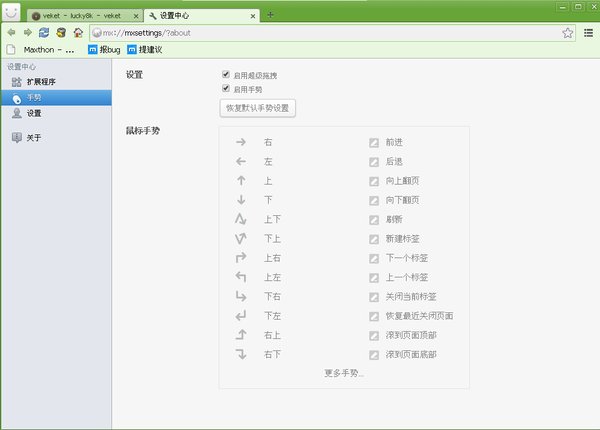Image resolution: width=600 pixels, height=430 pixels.
Task: Open the main menu hamburger icon
Action: click(589, 33)
